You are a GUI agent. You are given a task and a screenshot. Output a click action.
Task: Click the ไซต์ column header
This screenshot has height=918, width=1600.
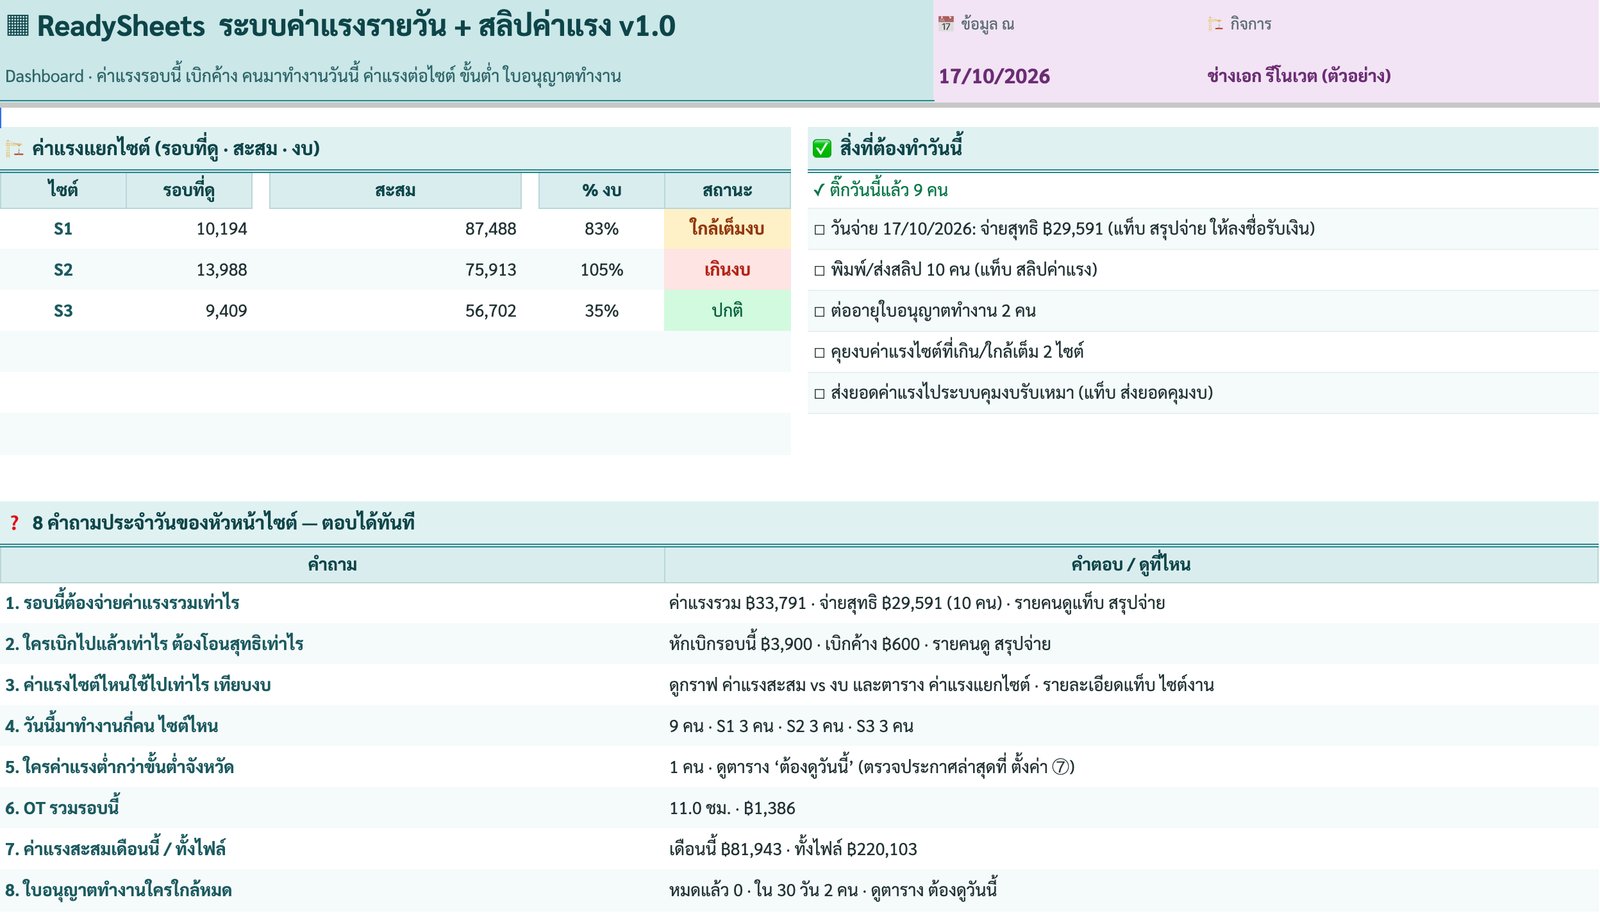click(x=63, y=190)
